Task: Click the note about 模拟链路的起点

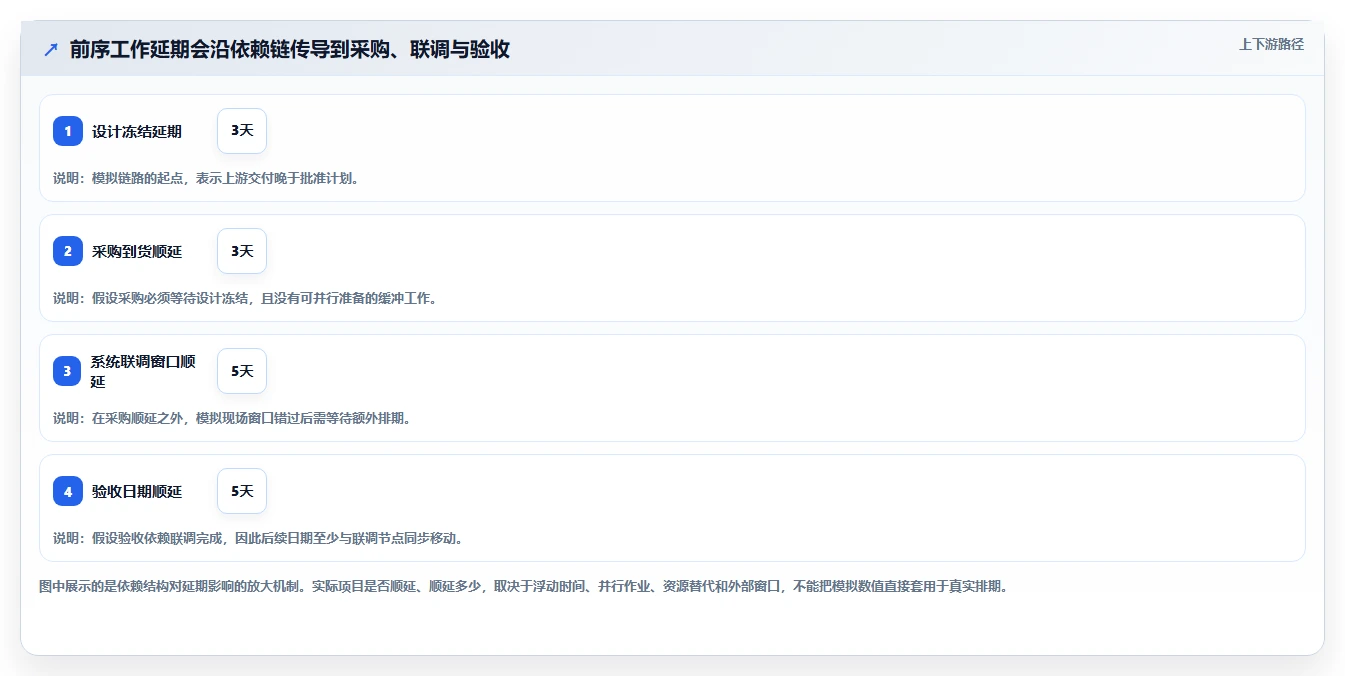Action: [x=206, y=178]
